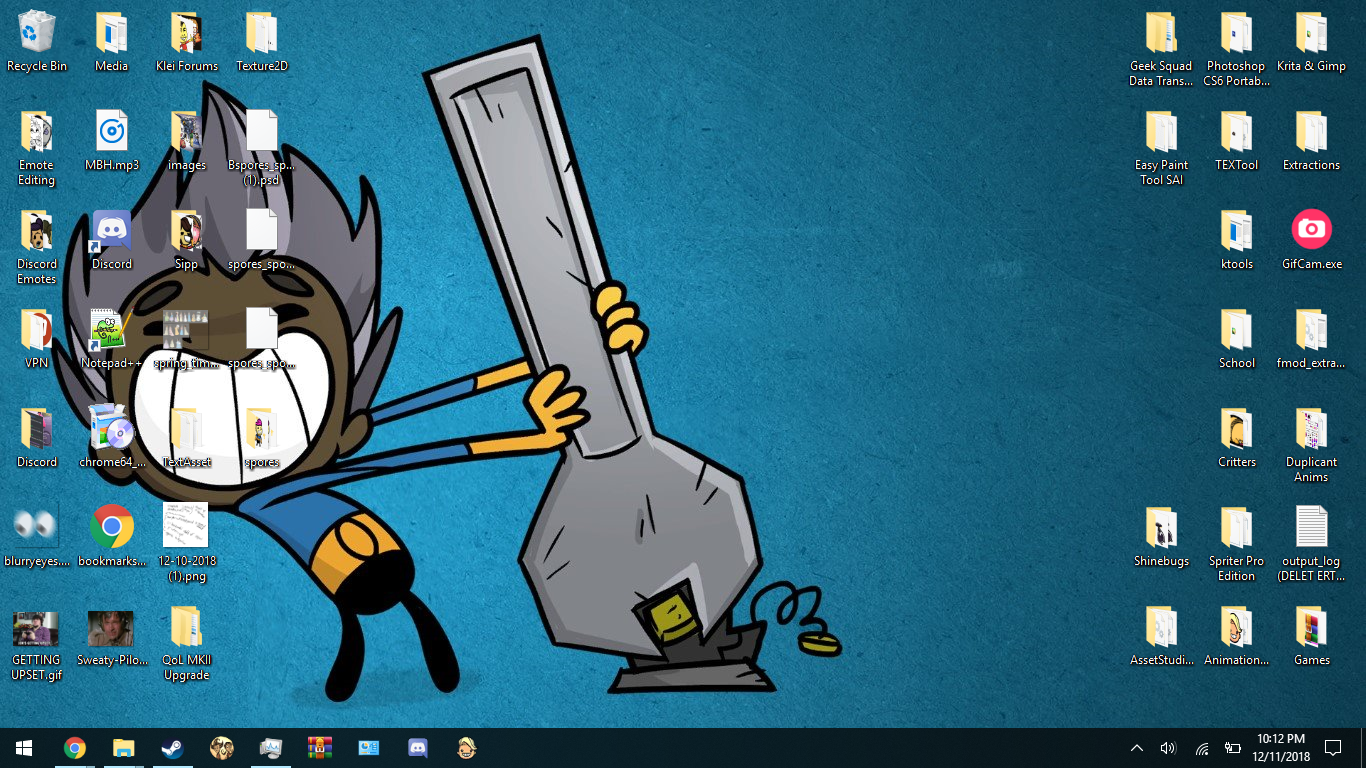The image size is (1366, 768).
Task: Open the fmod_extra... folder
Action: point(1311,339)
